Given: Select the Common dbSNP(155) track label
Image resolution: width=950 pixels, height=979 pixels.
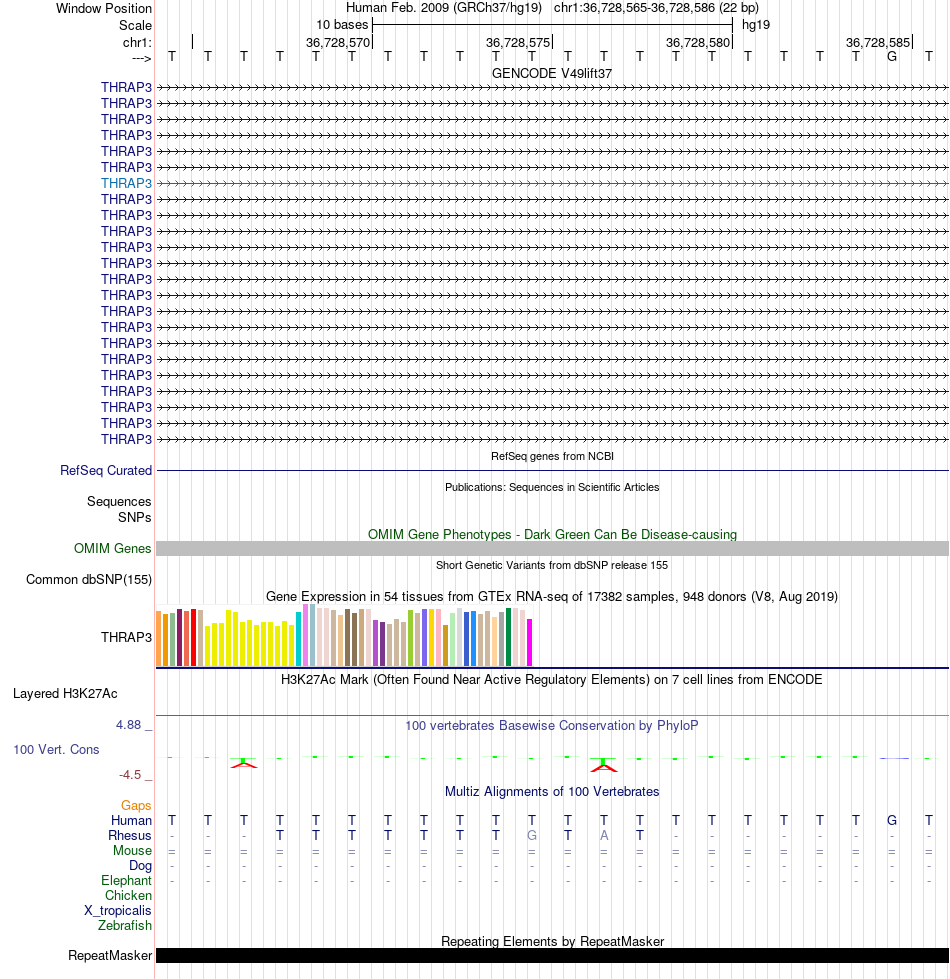Looking at the screenshot, I should (89, 580).
